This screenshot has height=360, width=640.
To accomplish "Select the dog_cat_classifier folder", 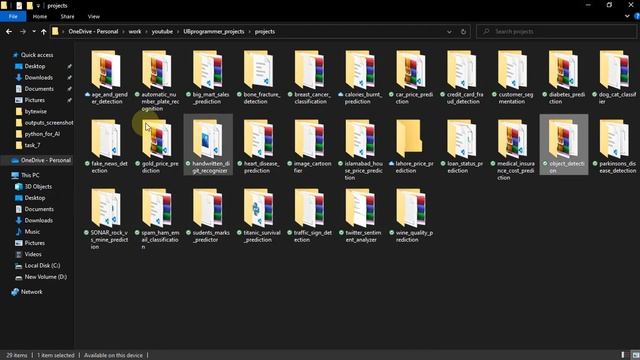I will coord(615,77).
